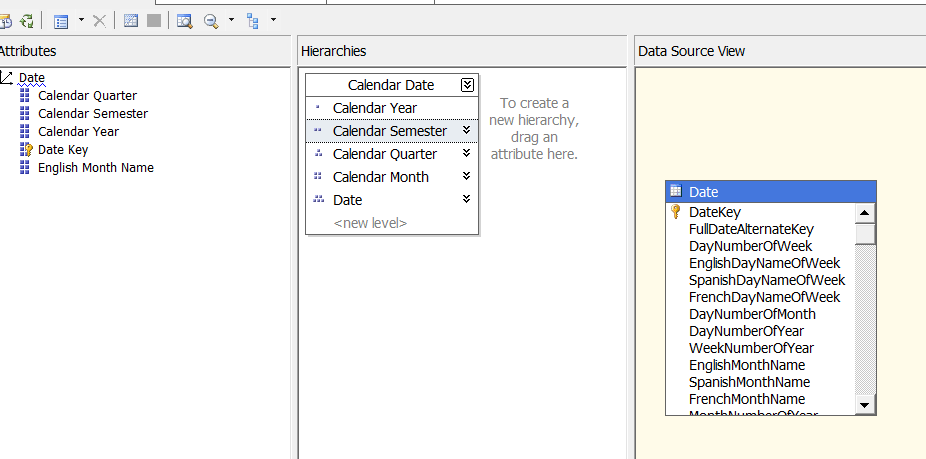This screenshot has height=459, width=926.
Task: Expand the Calendar Quarter level chevron
Action: click(x=467, y=153)
